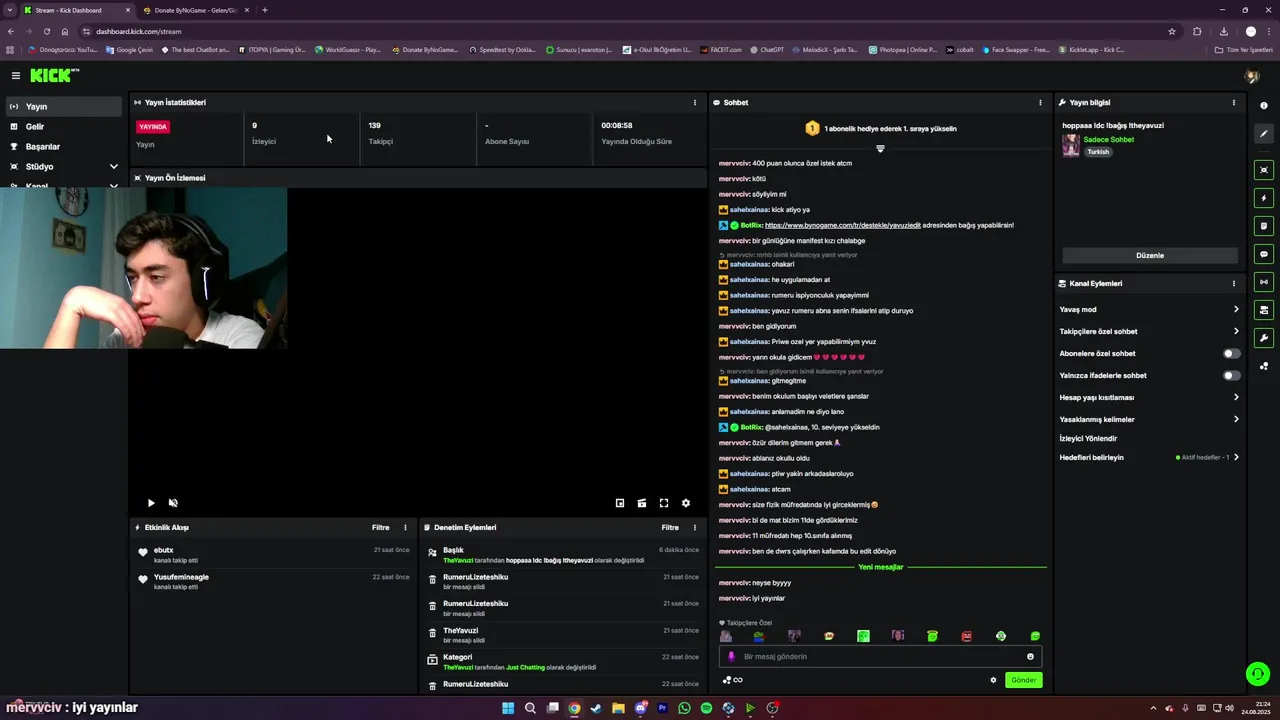Toggle Yalnızca ifadelerle sohbet switch
Viewport: 1280px width, 720px height.
tap(1232, 375)
